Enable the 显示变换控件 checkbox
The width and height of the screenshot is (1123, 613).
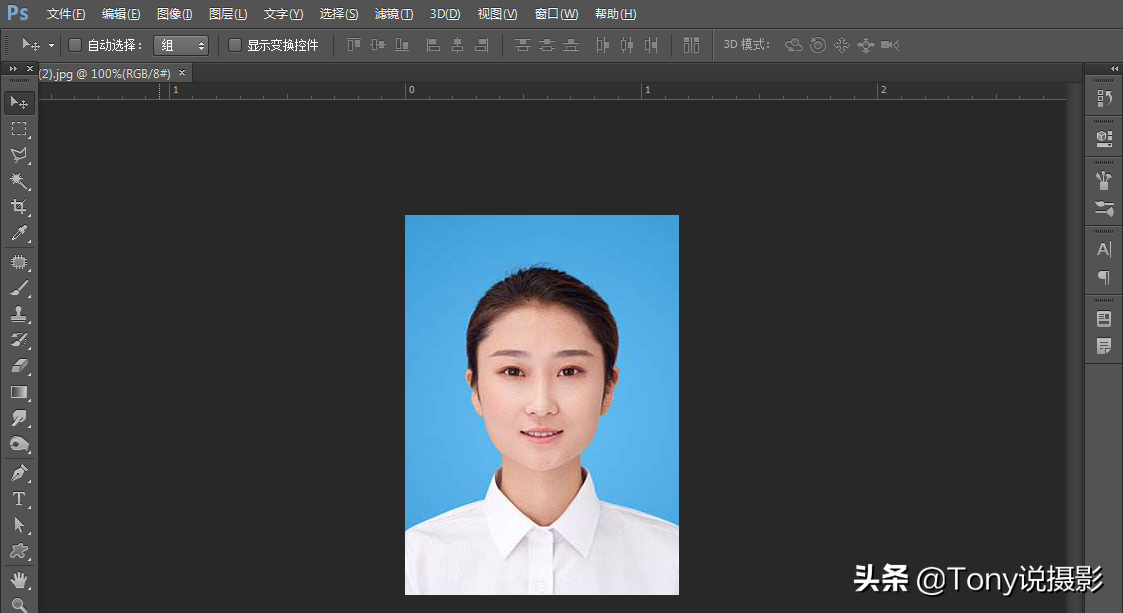234,45
